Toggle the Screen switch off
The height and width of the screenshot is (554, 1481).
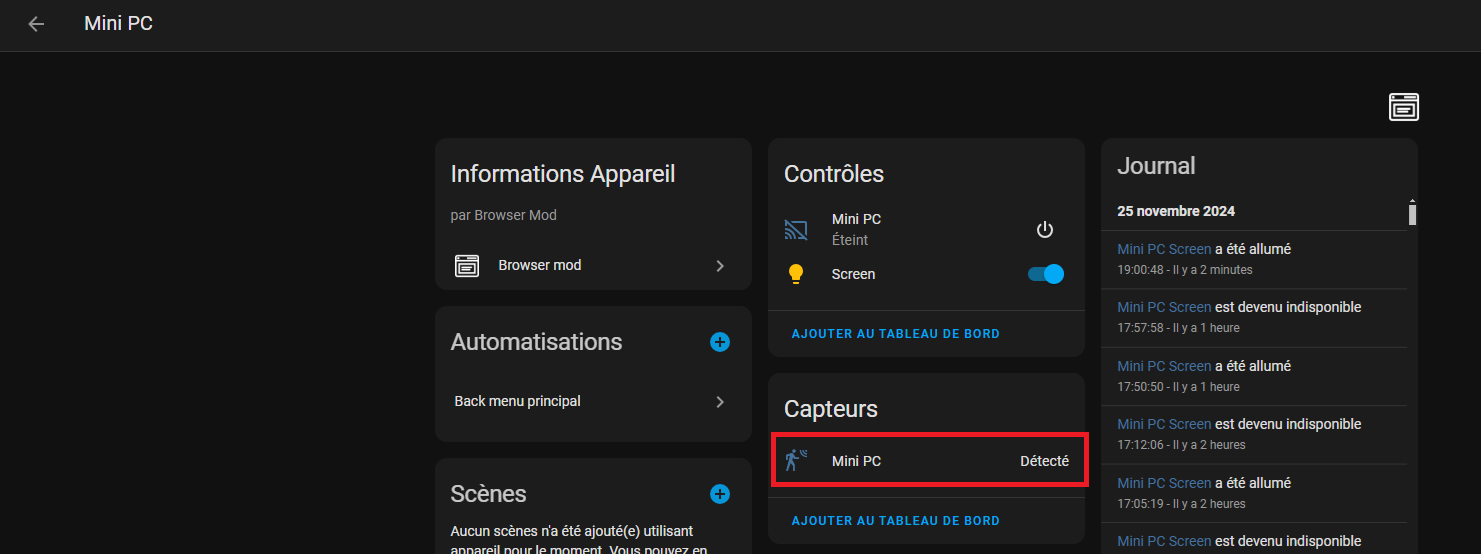click(1046, 274)
